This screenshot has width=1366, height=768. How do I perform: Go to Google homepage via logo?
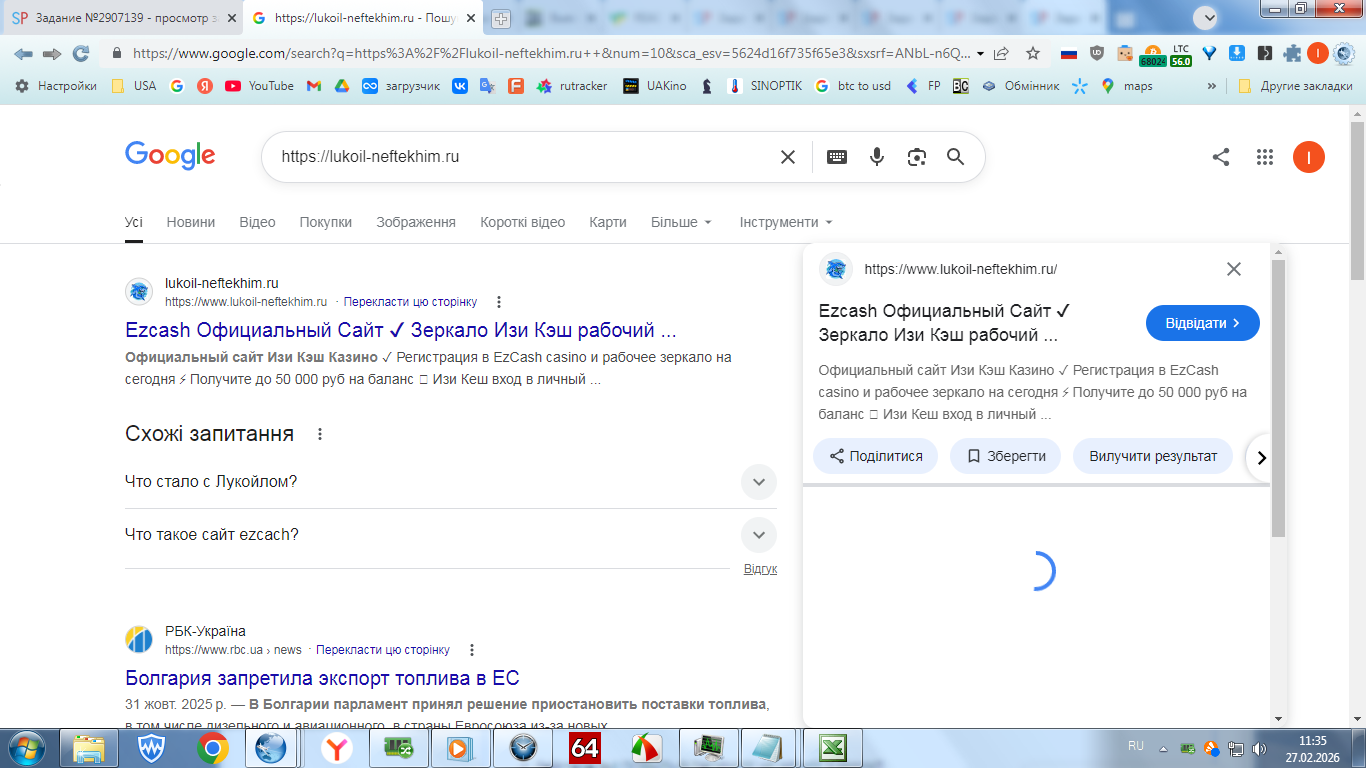click(x=170, y=156)
